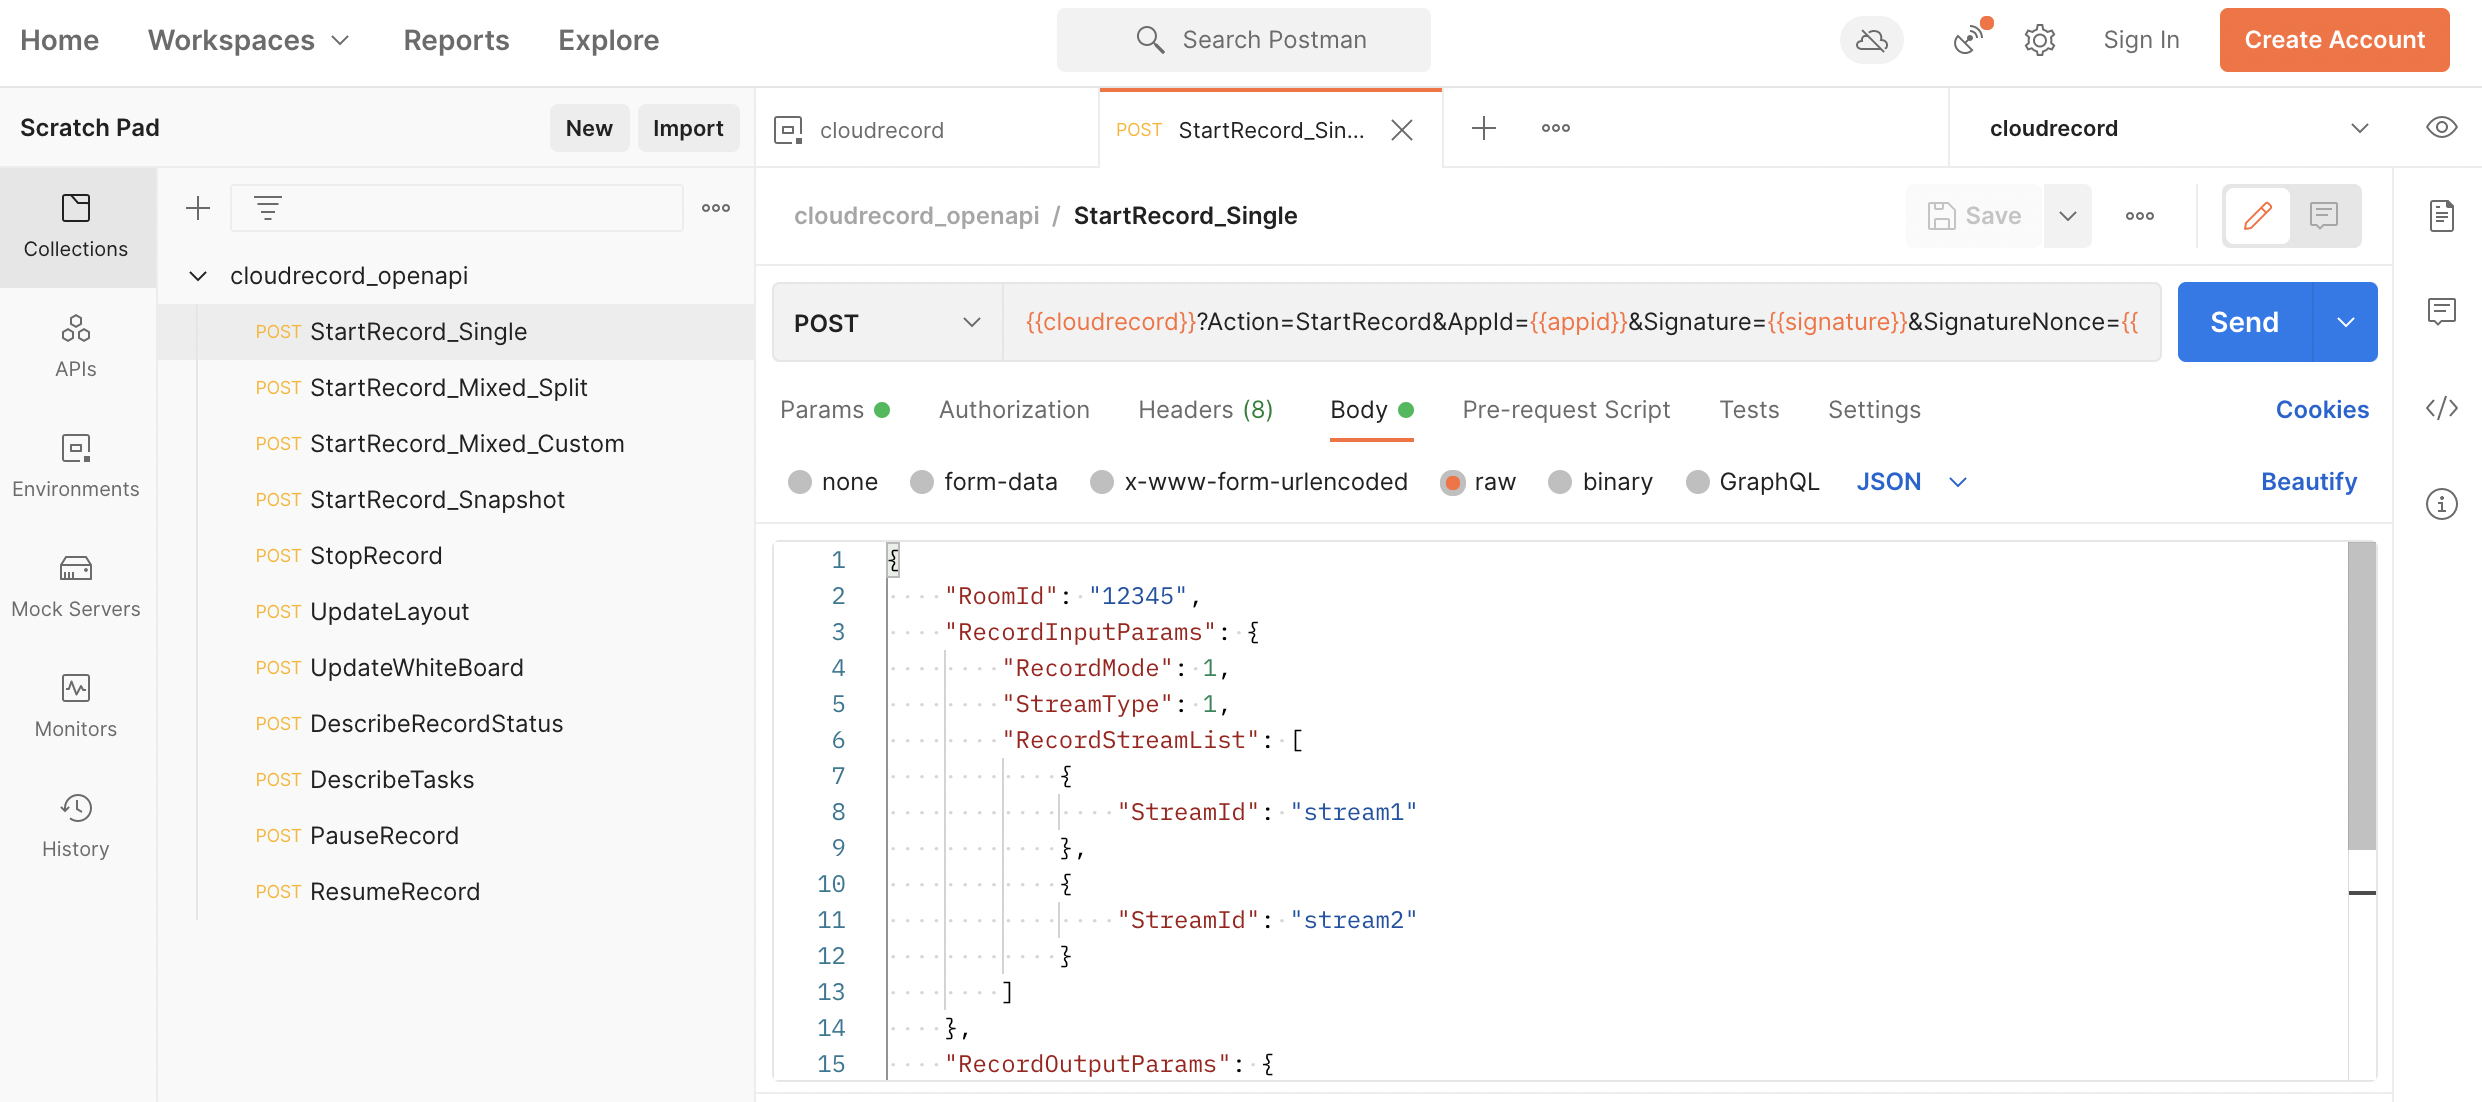
Task: Switch to build mode pencil icon
Action: coord(2257,216)
